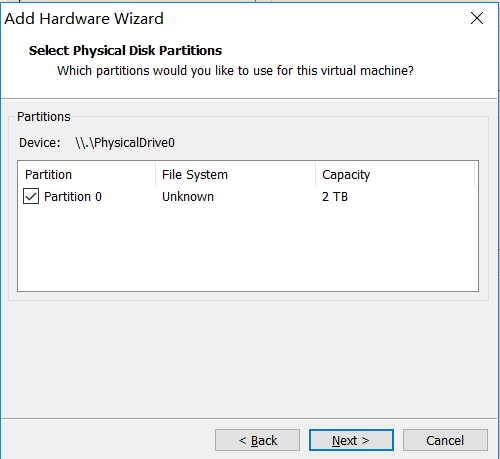Go to previous step with Back button
500x459 pixels.
point(257,440)
